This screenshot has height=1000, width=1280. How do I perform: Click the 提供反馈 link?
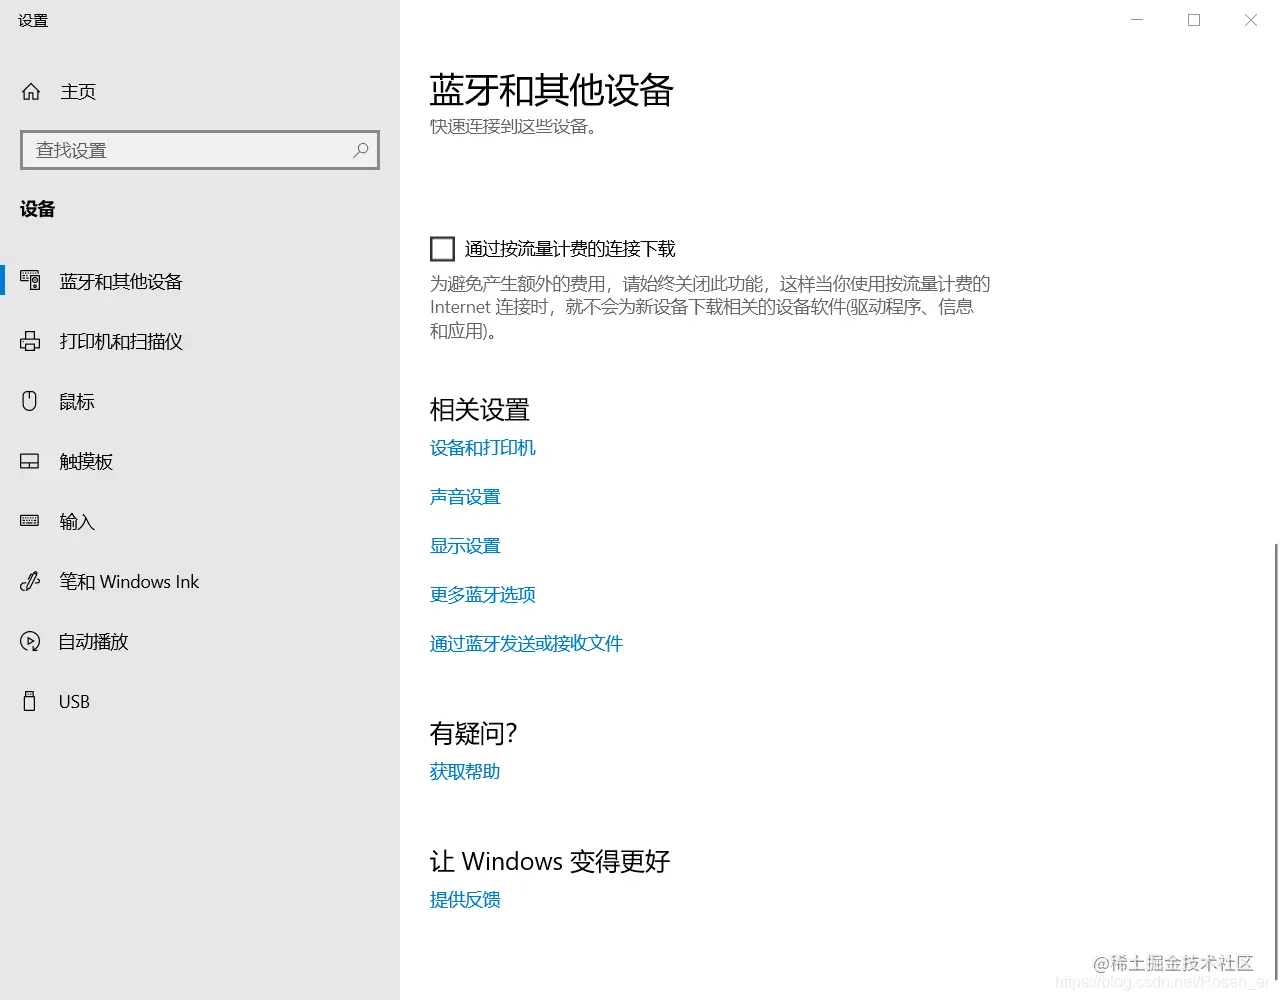click(x=464, y=899)
